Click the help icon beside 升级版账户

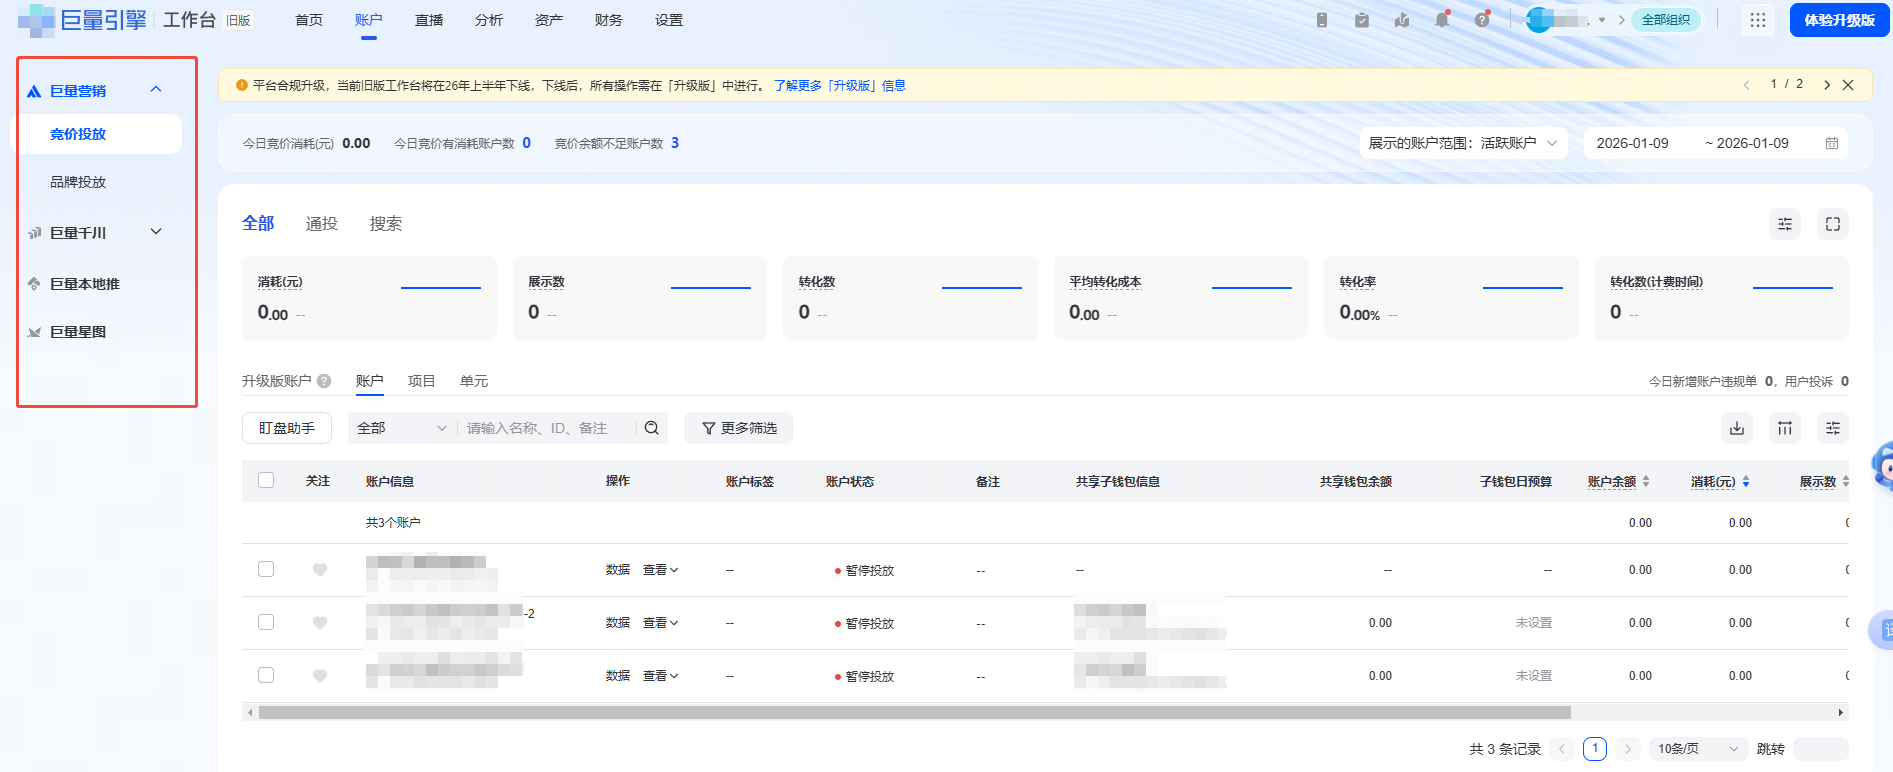pyautogui.click(x=324, y=381)
